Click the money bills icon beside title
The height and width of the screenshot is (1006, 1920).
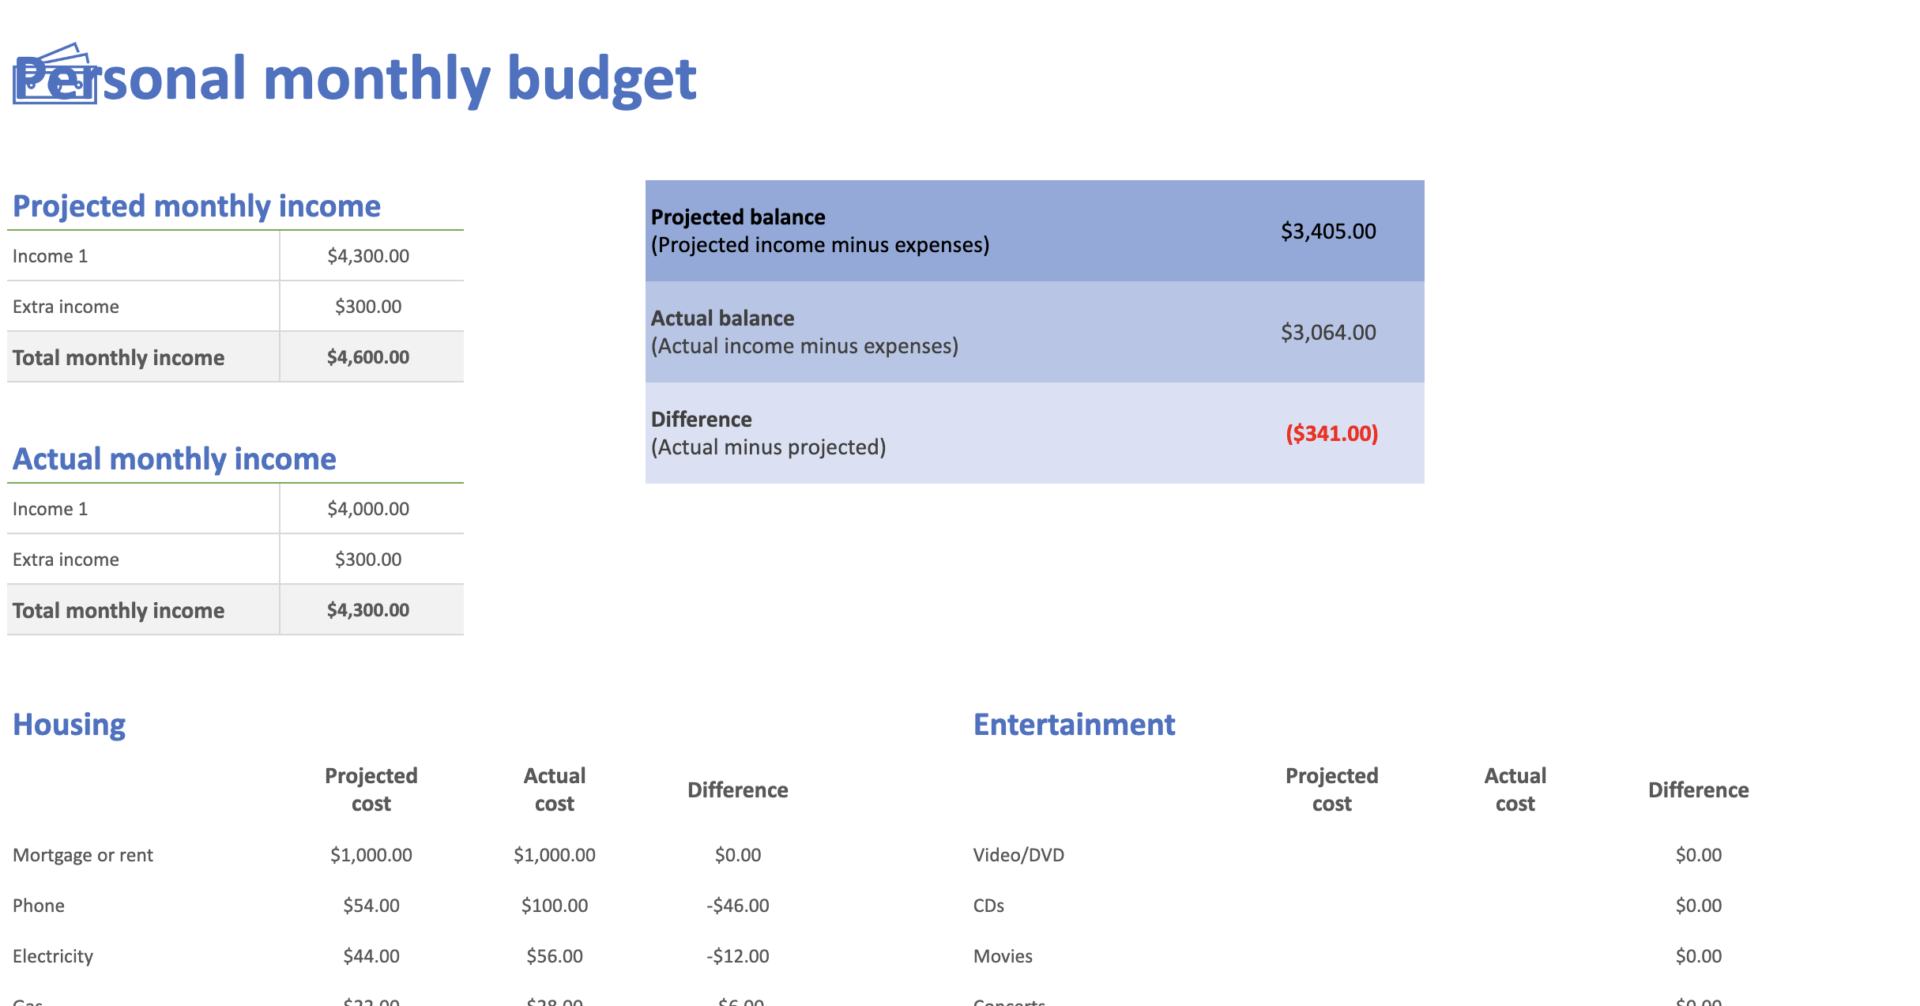(54, 74)
